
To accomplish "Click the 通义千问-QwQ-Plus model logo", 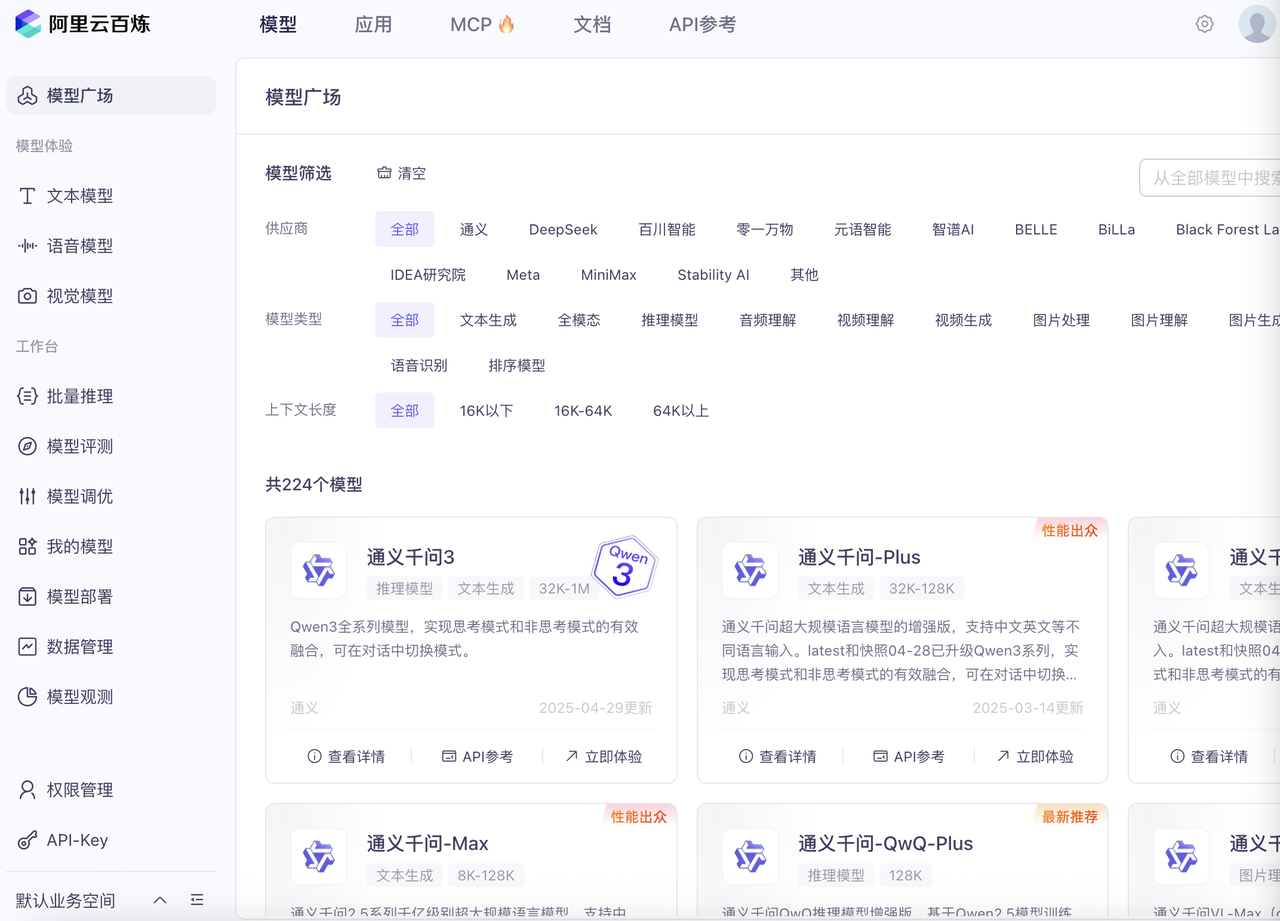I will pos(750,857).
